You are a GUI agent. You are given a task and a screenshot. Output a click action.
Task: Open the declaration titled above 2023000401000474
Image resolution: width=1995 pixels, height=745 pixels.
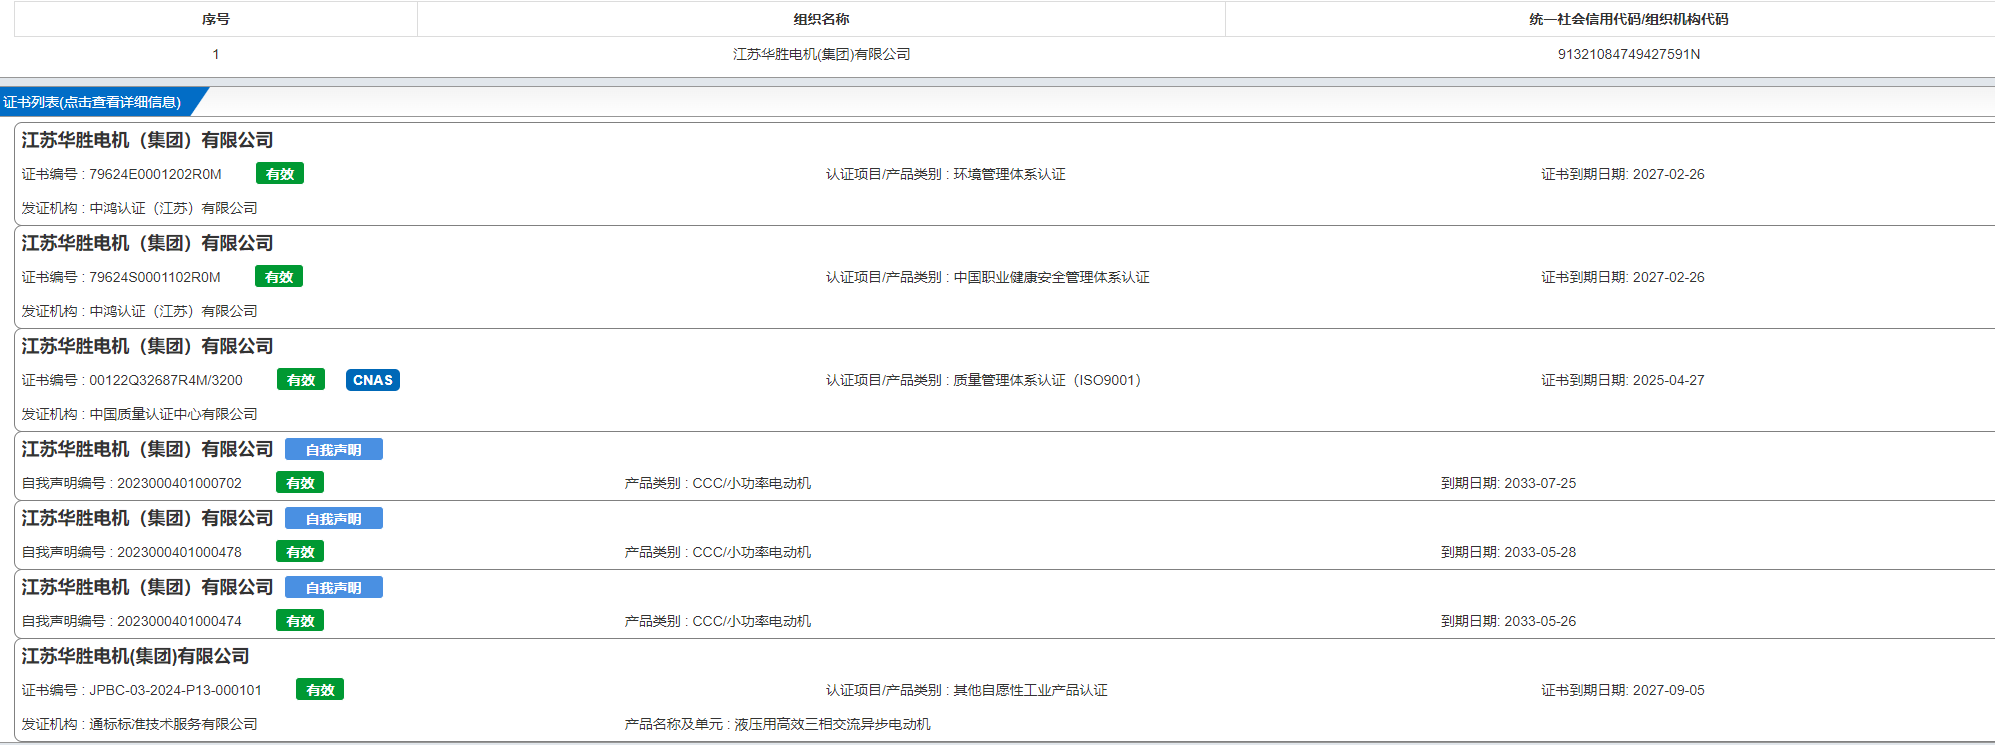(x=147, y=587)
